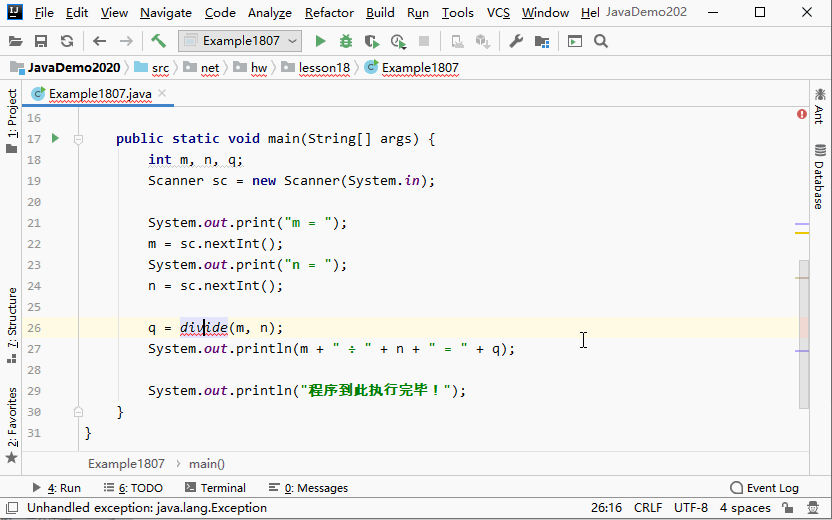Open the File menu
Image resolution: width=832 pixels, height=520 pixels.
pos(44,13)
